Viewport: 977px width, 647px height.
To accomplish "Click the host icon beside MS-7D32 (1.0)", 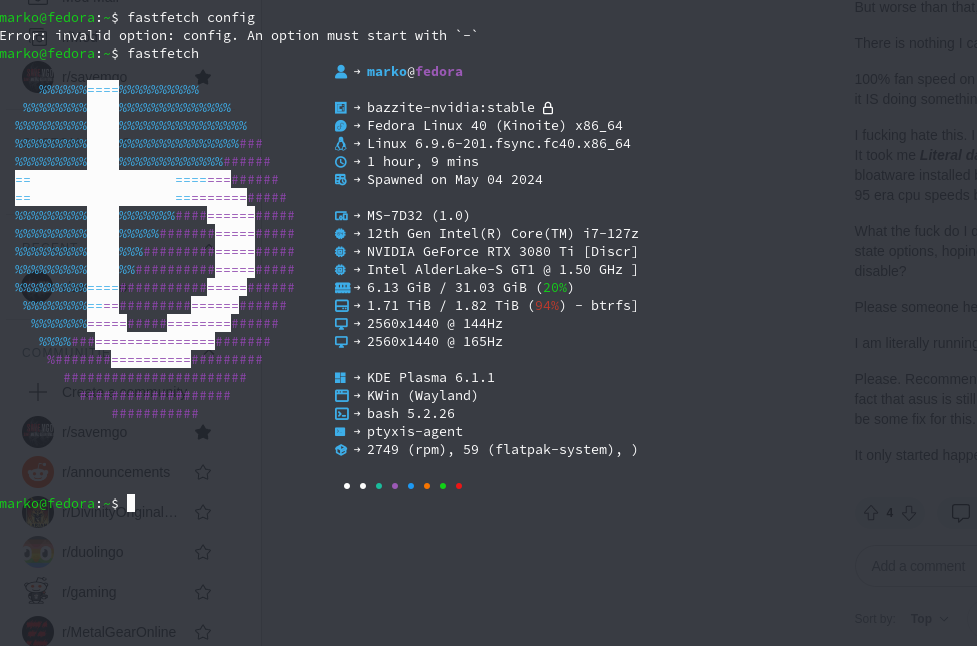I will (341, 216).
